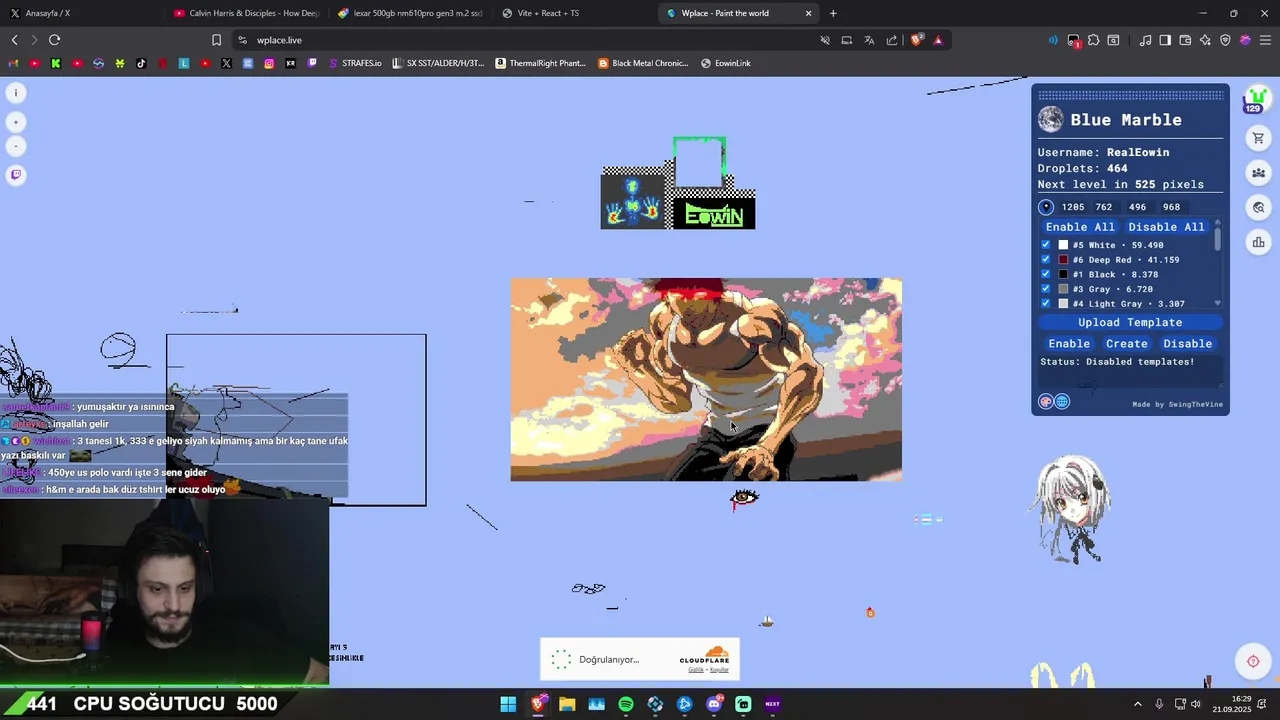Toggle the #4 Light Gray color checkbox
1280x720 pixels.
(x=1046, y=303)
